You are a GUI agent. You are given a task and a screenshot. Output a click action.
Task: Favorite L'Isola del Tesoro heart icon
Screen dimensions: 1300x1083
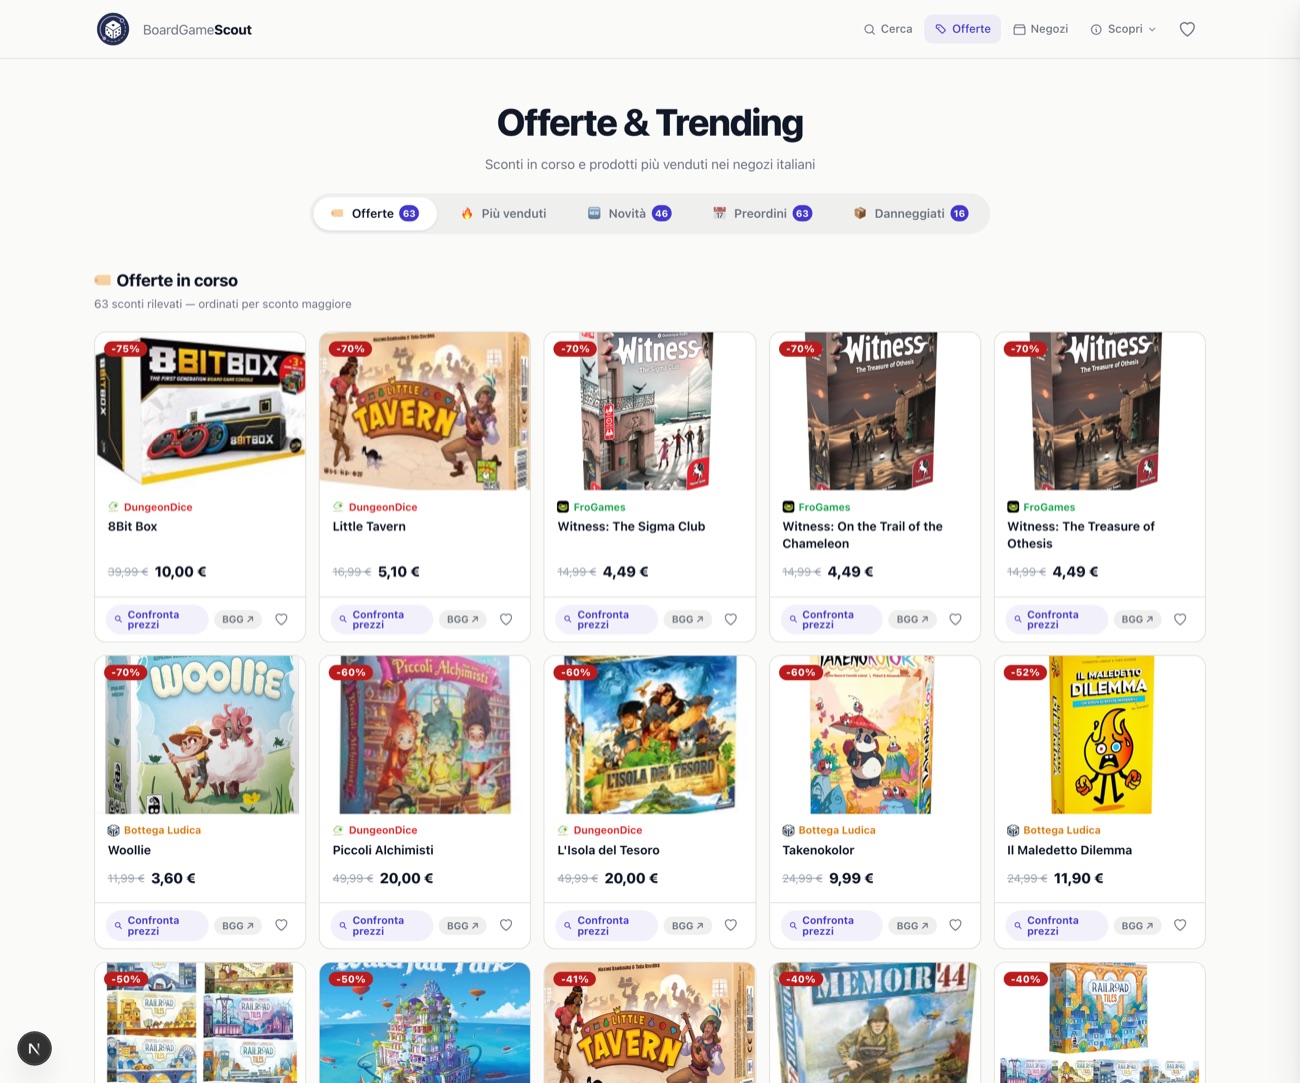(x=731, y=925)
